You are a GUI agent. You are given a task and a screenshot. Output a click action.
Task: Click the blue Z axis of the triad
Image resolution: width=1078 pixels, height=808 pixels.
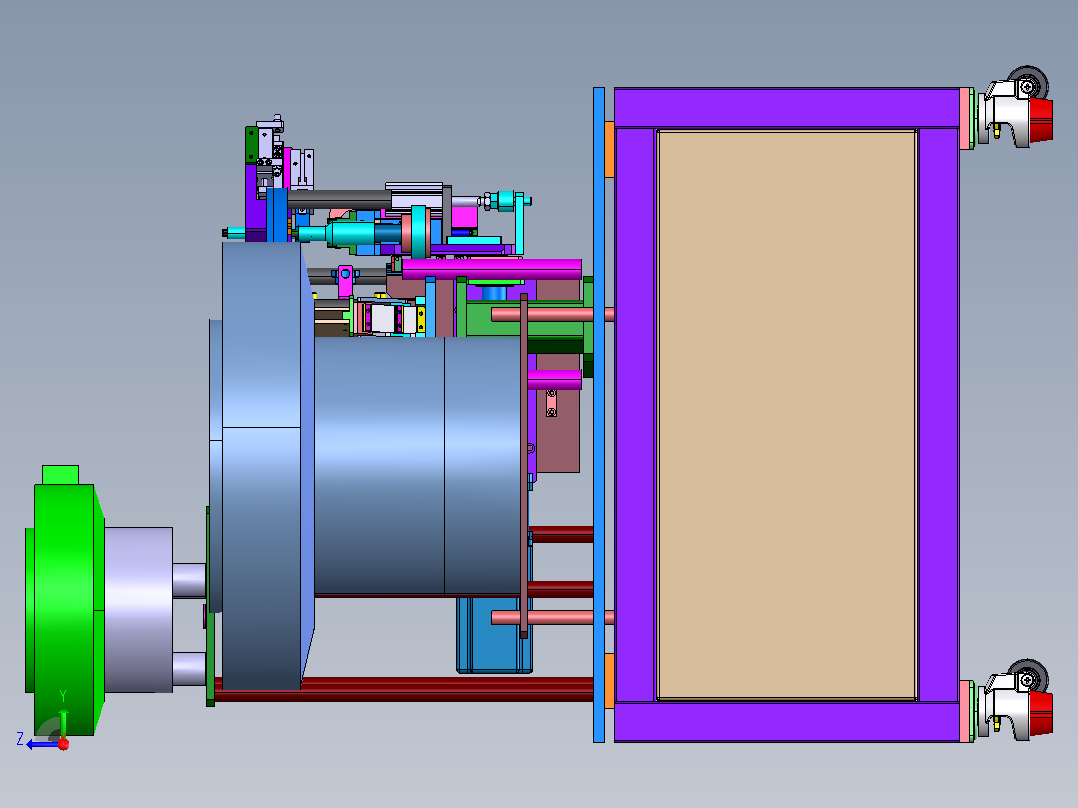[43, 744]
